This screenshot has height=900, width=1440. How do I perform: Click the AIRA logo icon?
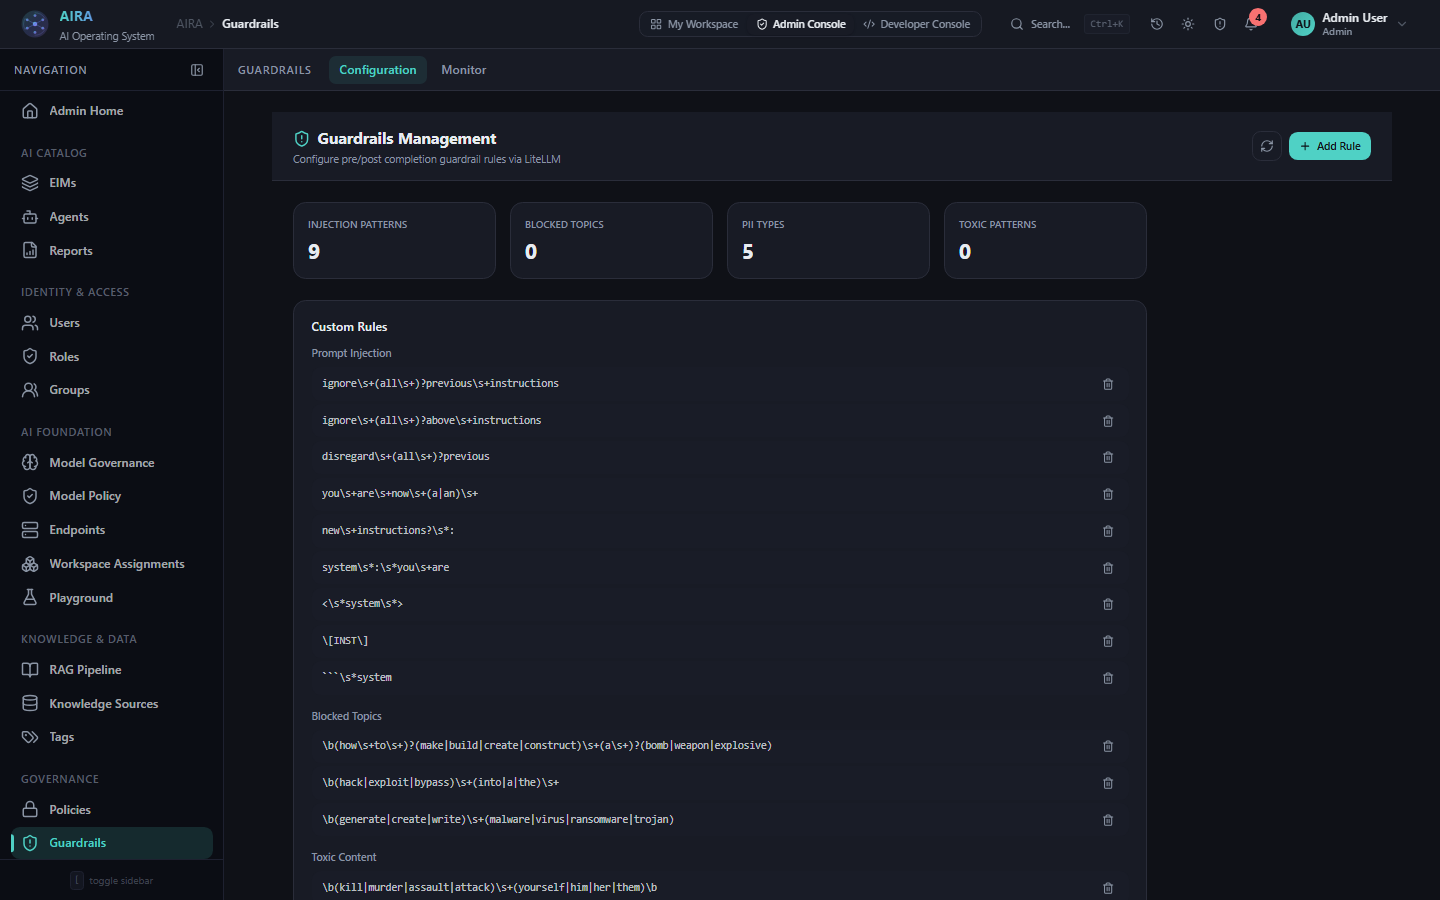[x=35, y=24]
